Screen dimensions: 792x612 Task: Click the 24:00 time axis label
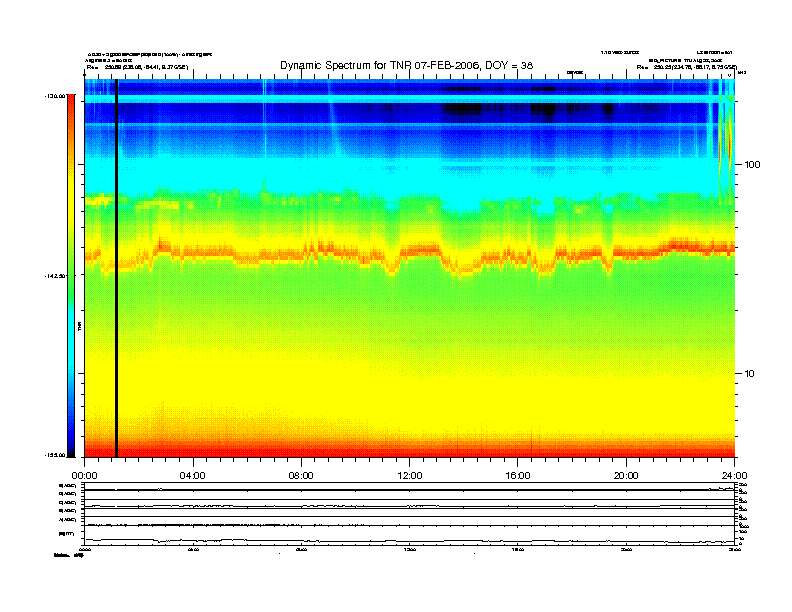click(734, 476)
